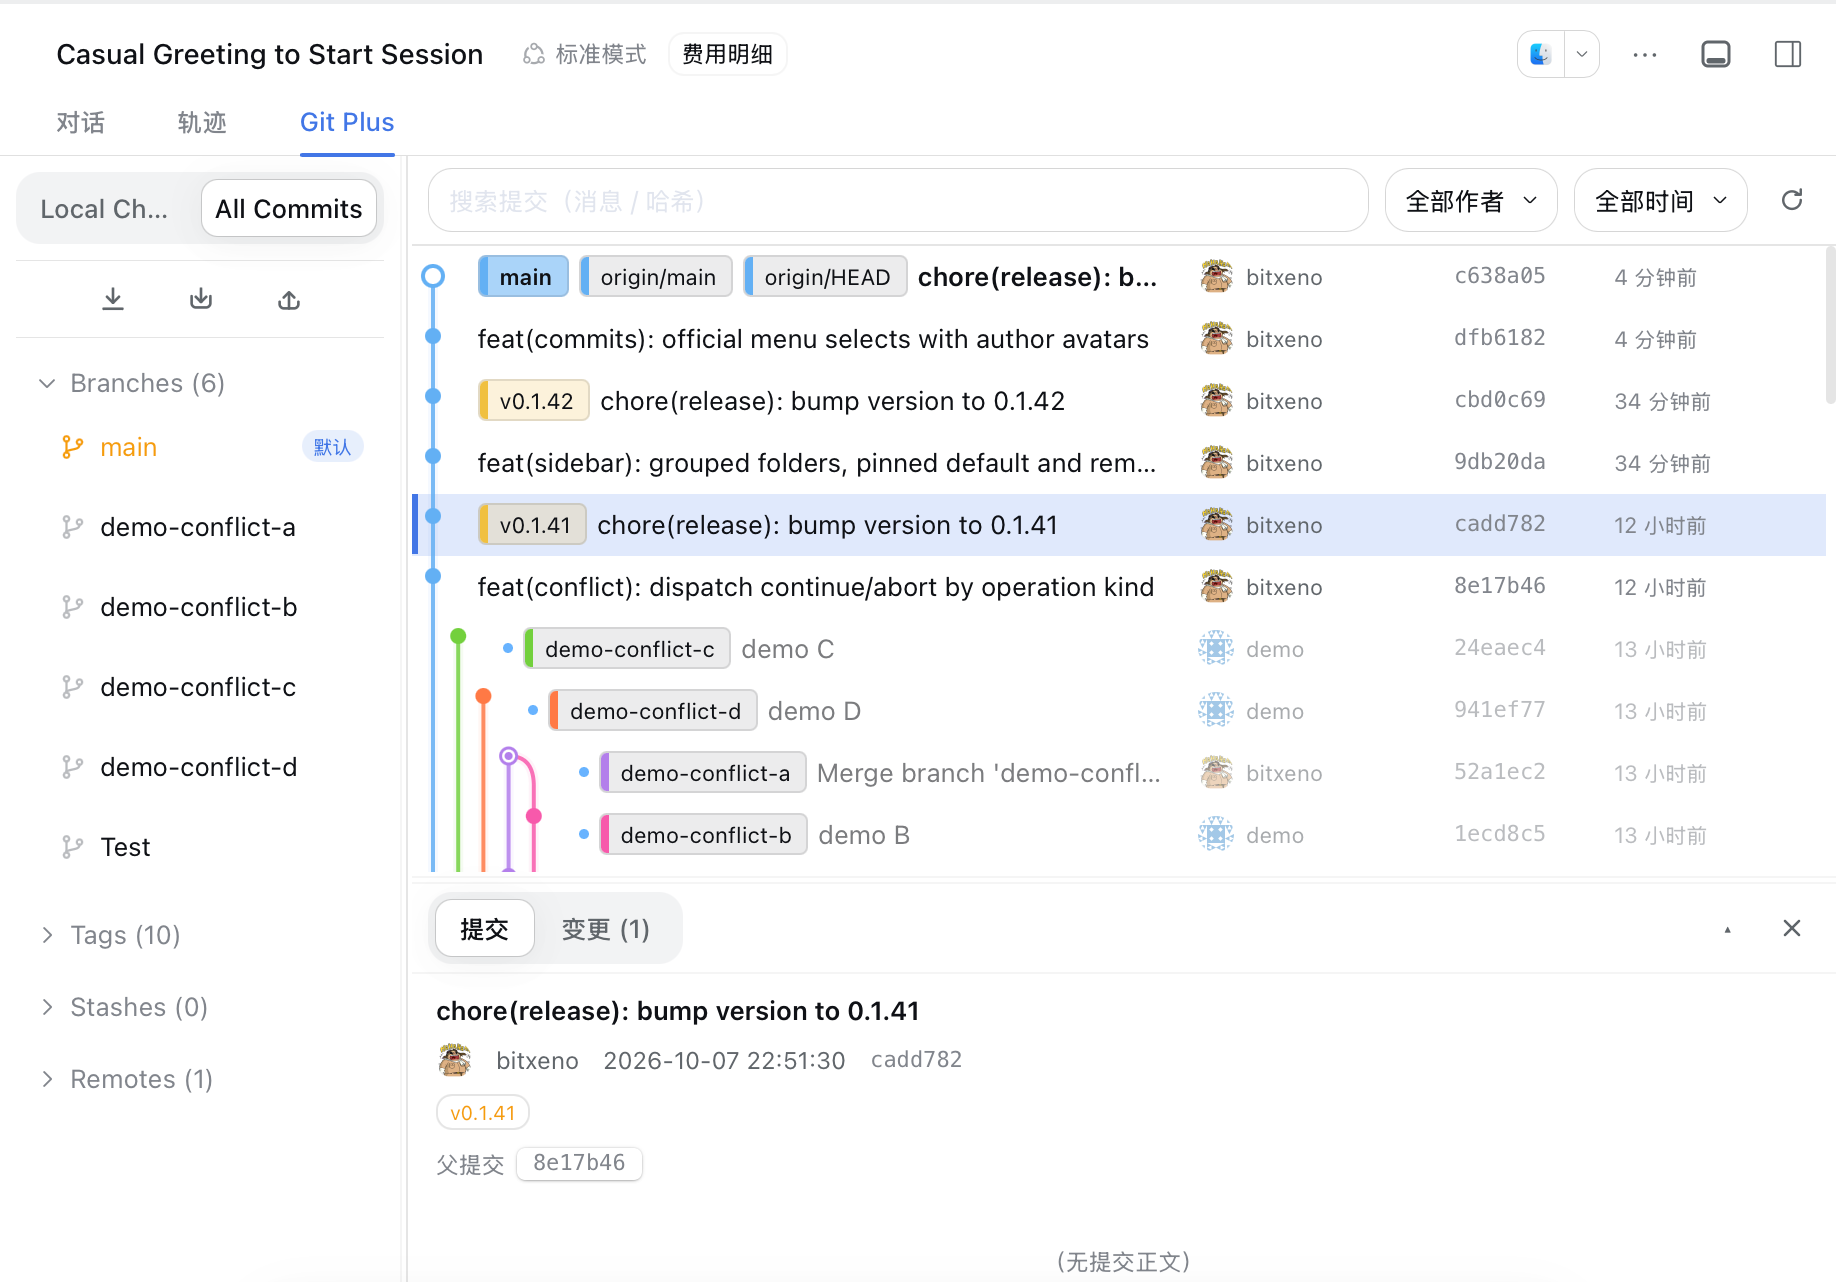Click bitxeno avatar in commit details
Viewport: 1836px width, 1282px height.
[455, 1060]
